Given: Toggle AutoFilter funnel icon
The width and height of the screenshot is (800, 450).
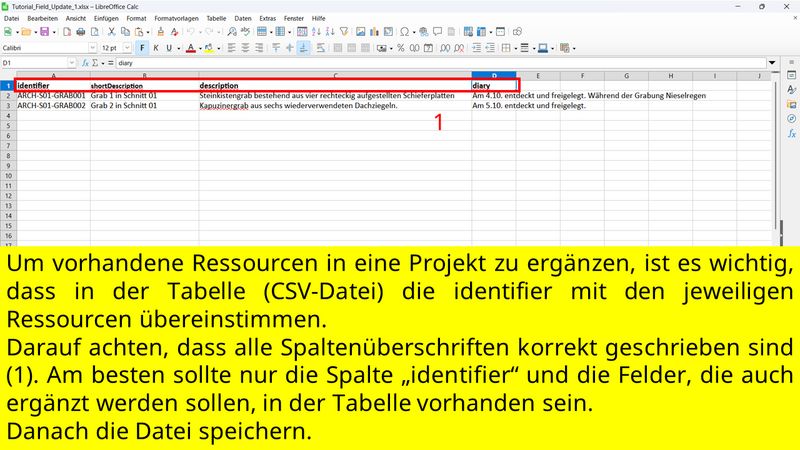Looking at the screenshot, I should coord(344,32).
